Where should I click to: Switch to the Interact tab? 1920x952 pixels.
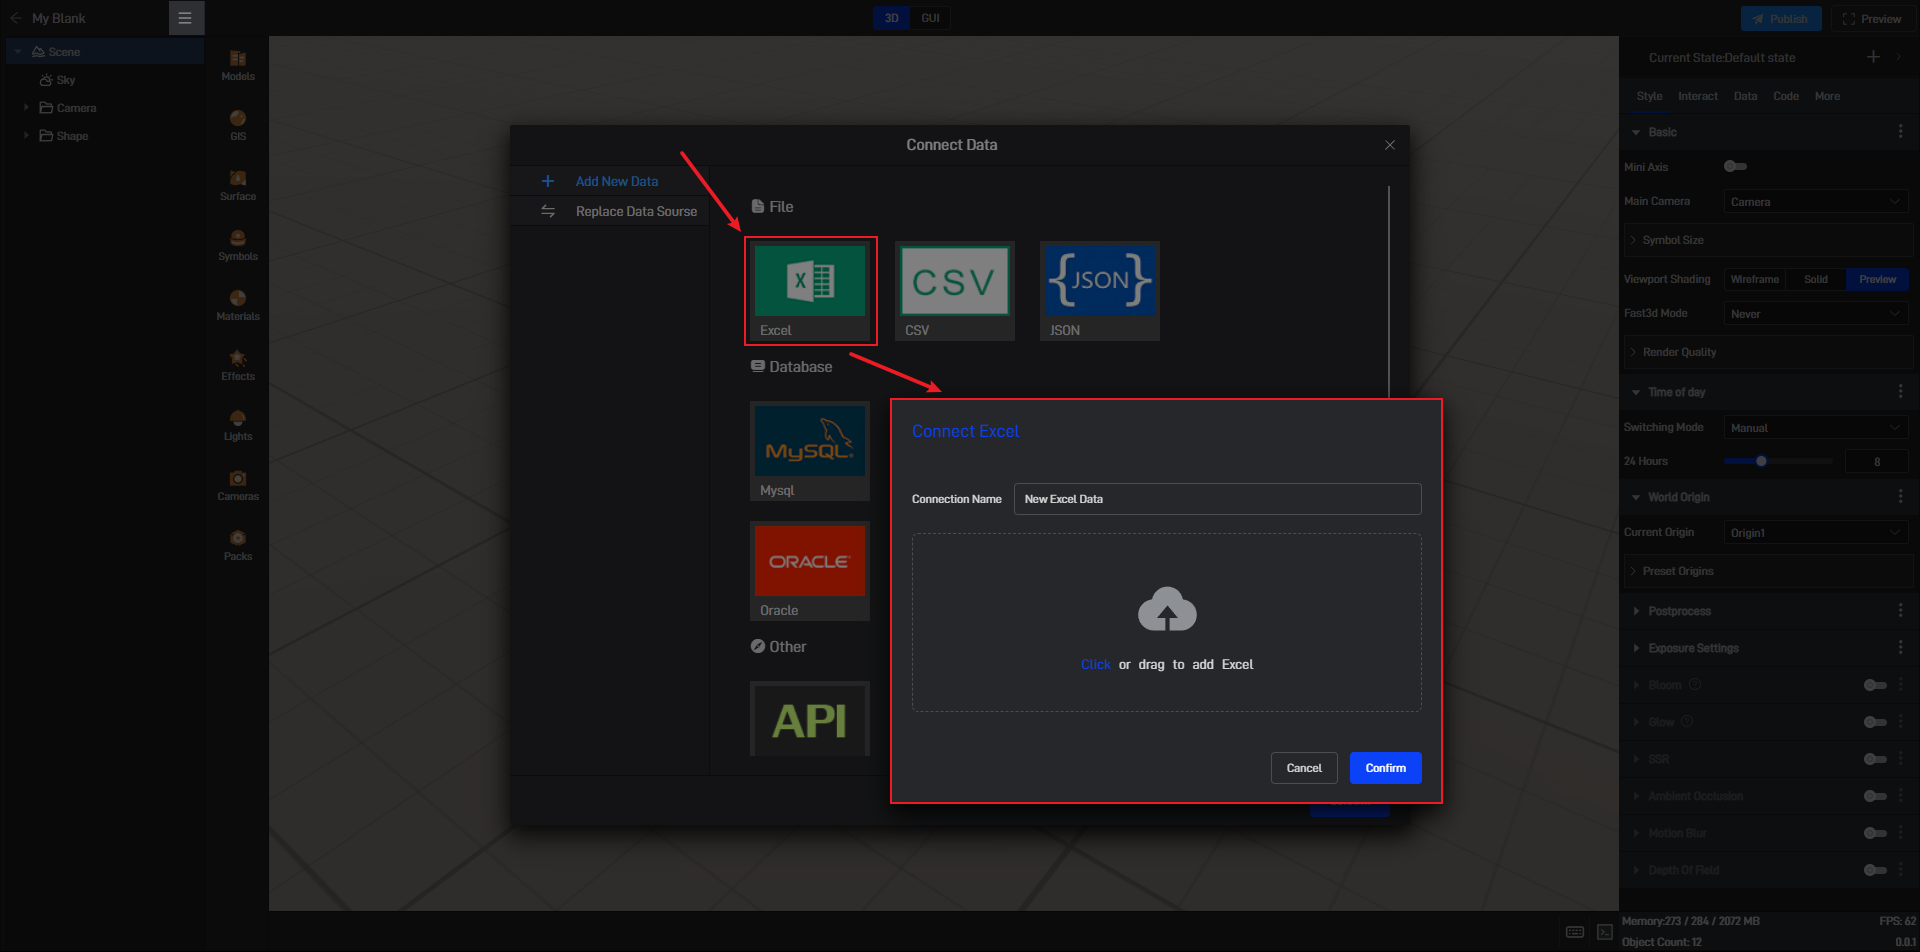pyautogui.click(x=1697, y=96)
